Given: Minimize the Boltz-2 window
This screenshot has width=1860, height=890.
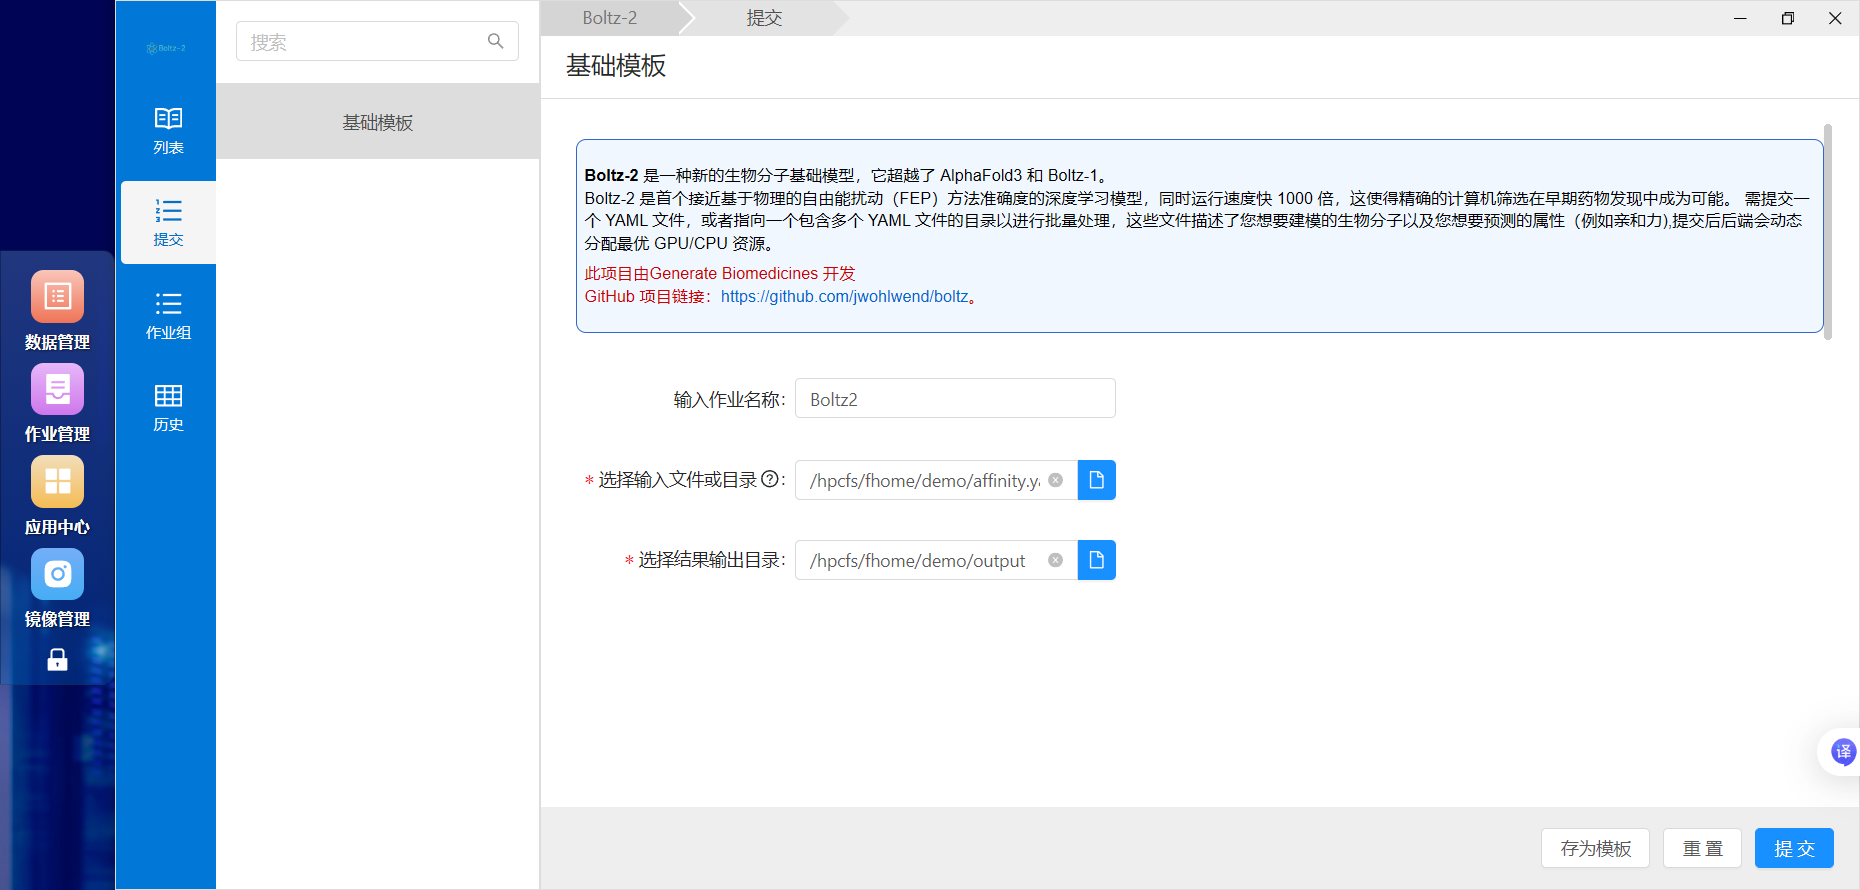Looking at the screenshot, I should [x=1740, y=18].
